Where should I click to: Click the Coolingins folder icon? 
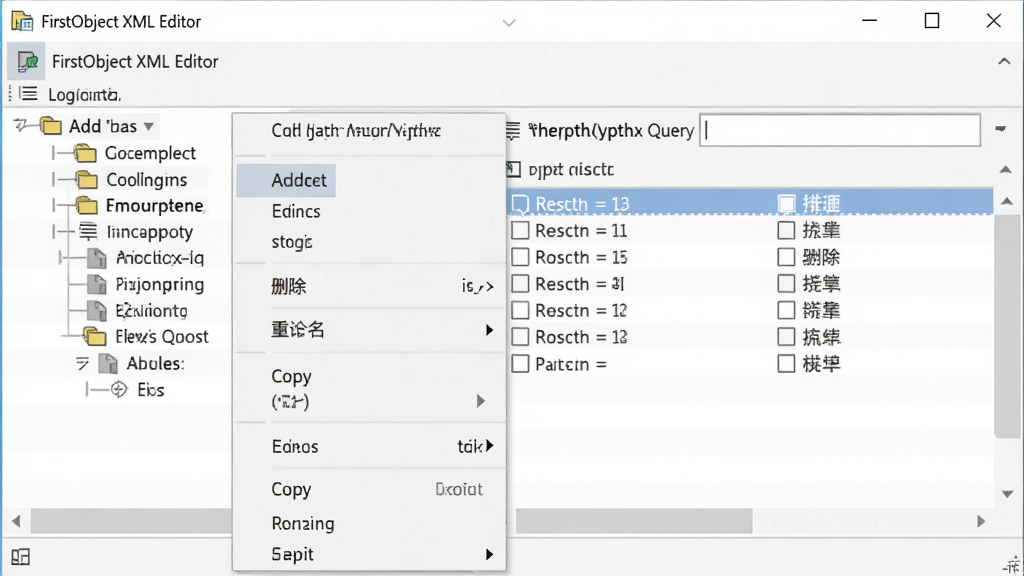click(x=86, y=180)
